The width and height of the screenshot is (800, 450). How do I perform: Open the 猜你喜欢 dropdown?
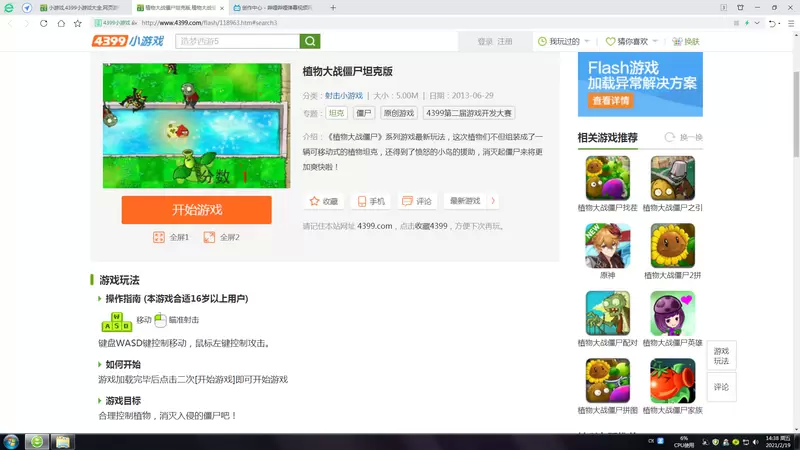(x=632, y=42)
